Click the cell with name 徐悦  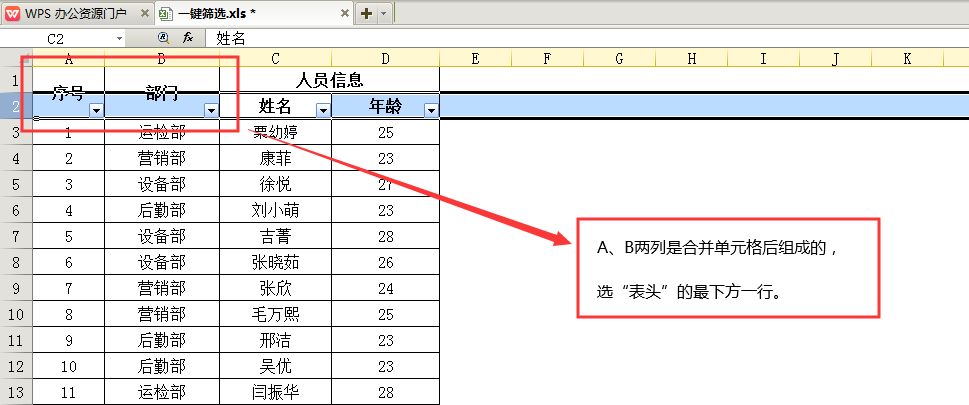tap(276, 184)
